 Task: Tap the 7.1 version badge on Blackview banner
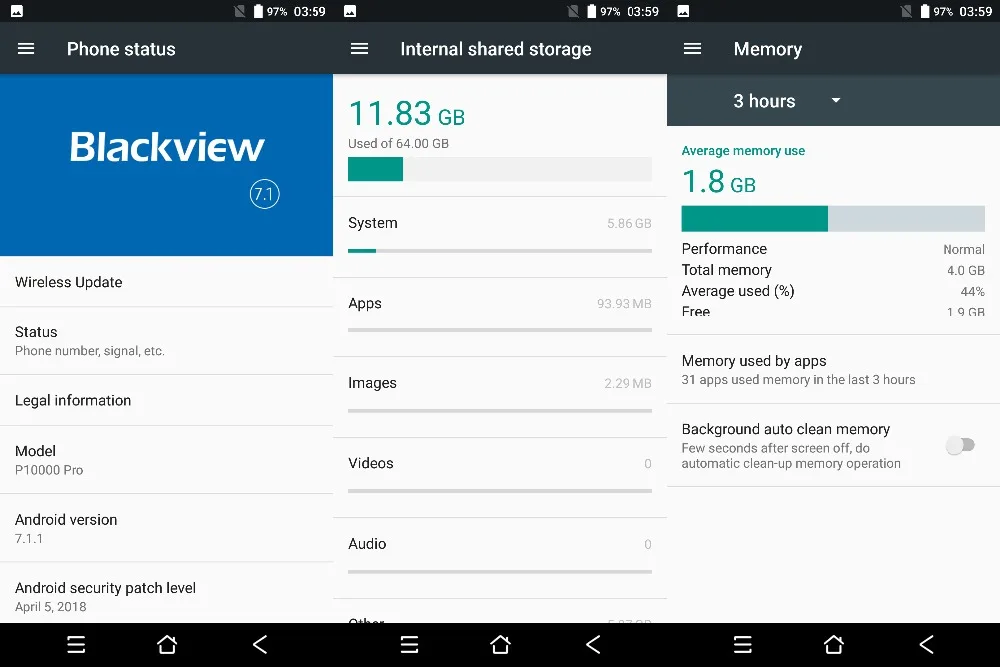(265, 194)
